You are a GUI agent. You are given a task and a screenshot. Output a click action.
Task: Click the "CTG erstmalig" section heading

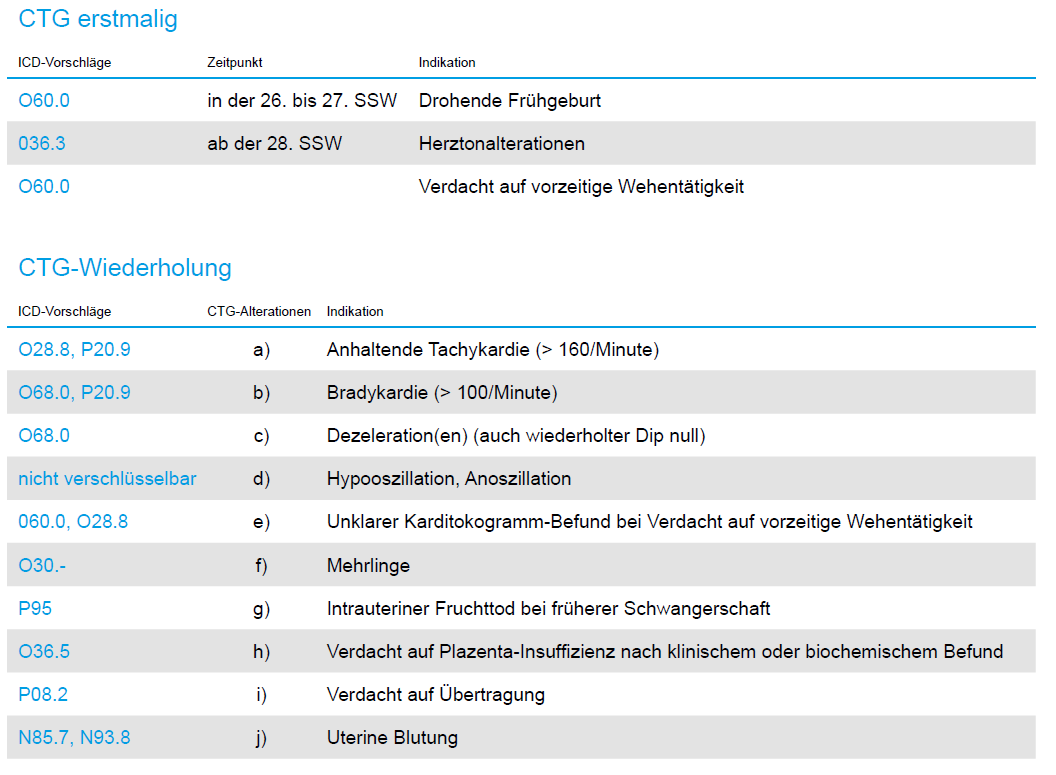pos(98,19)
